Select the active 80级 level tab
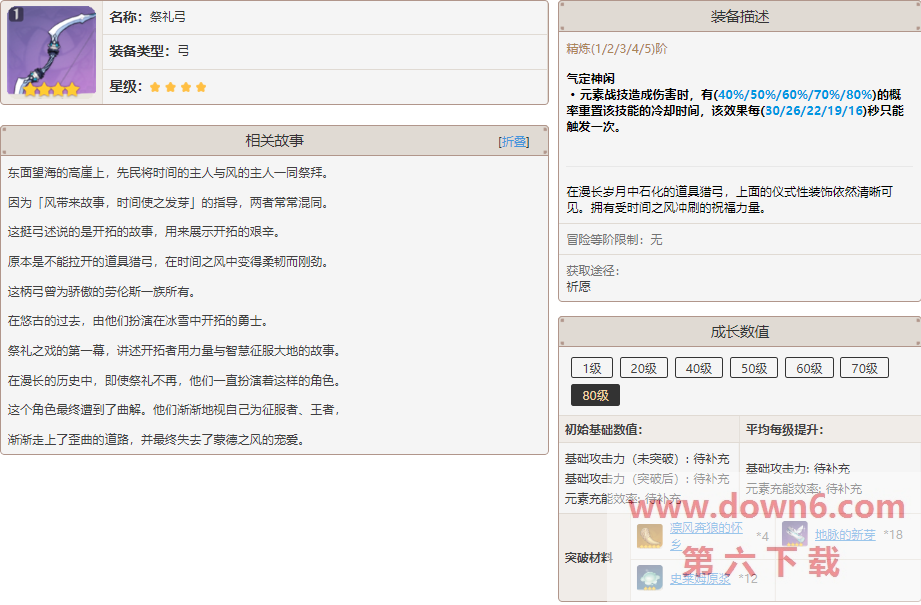Image resolution: width=921 pixels, height=605 pixels. (x=596, y=395)
